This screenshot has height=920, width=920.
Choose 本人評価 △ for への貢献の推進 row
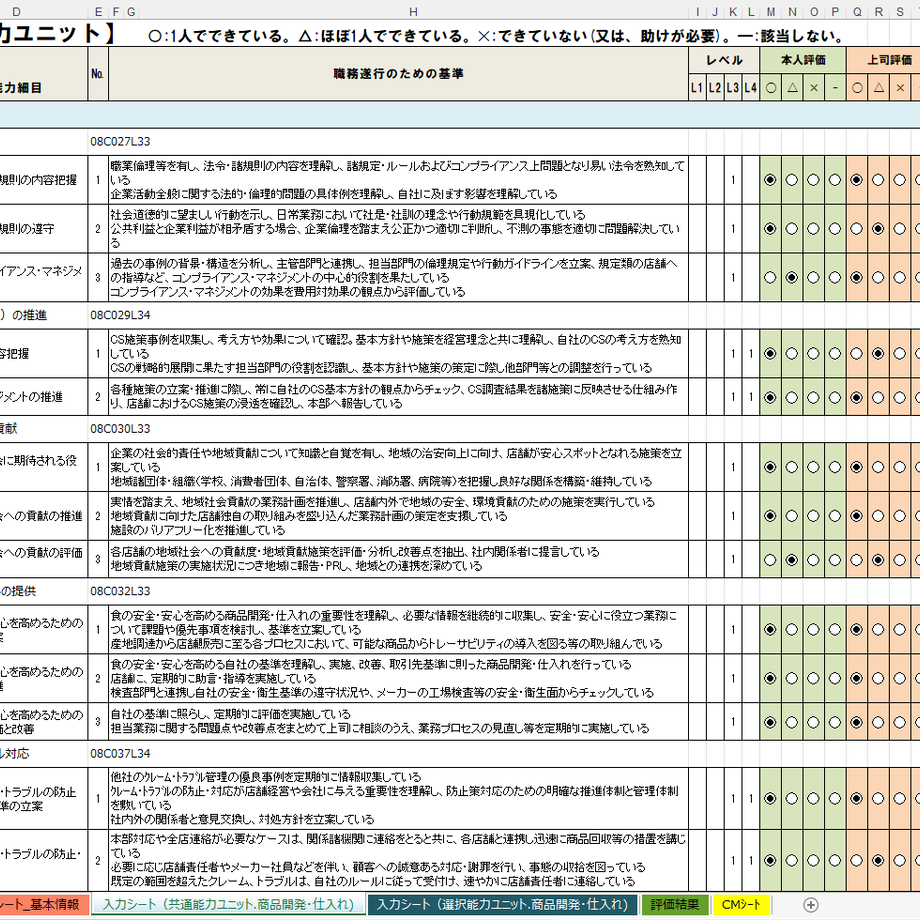pyautogui.click(x=792, y=516)
